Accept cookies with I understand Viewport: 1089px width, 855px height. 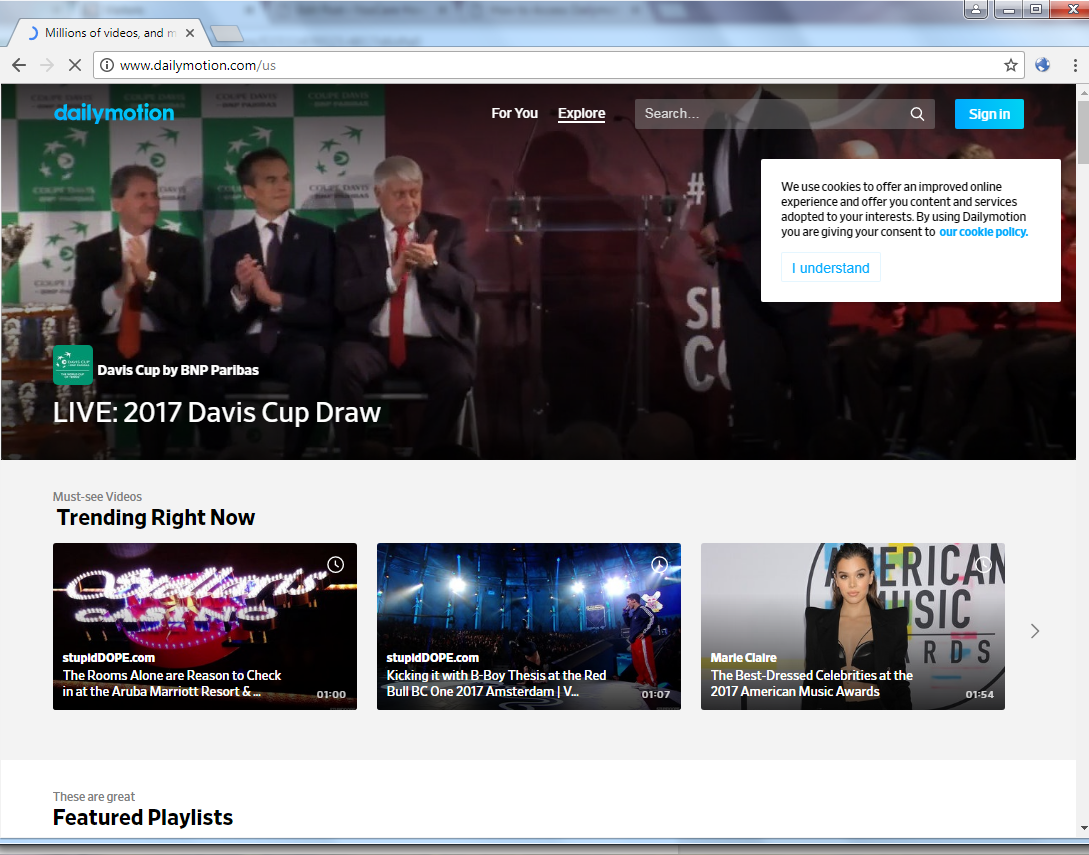831,267
